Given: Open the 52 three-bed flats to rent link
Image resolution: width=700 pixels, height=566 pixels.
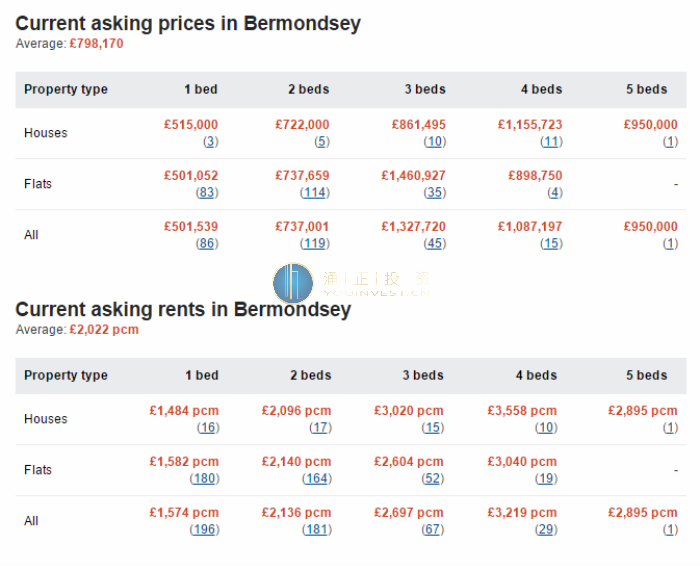Looking at the screenshot, I should point(433,479).
